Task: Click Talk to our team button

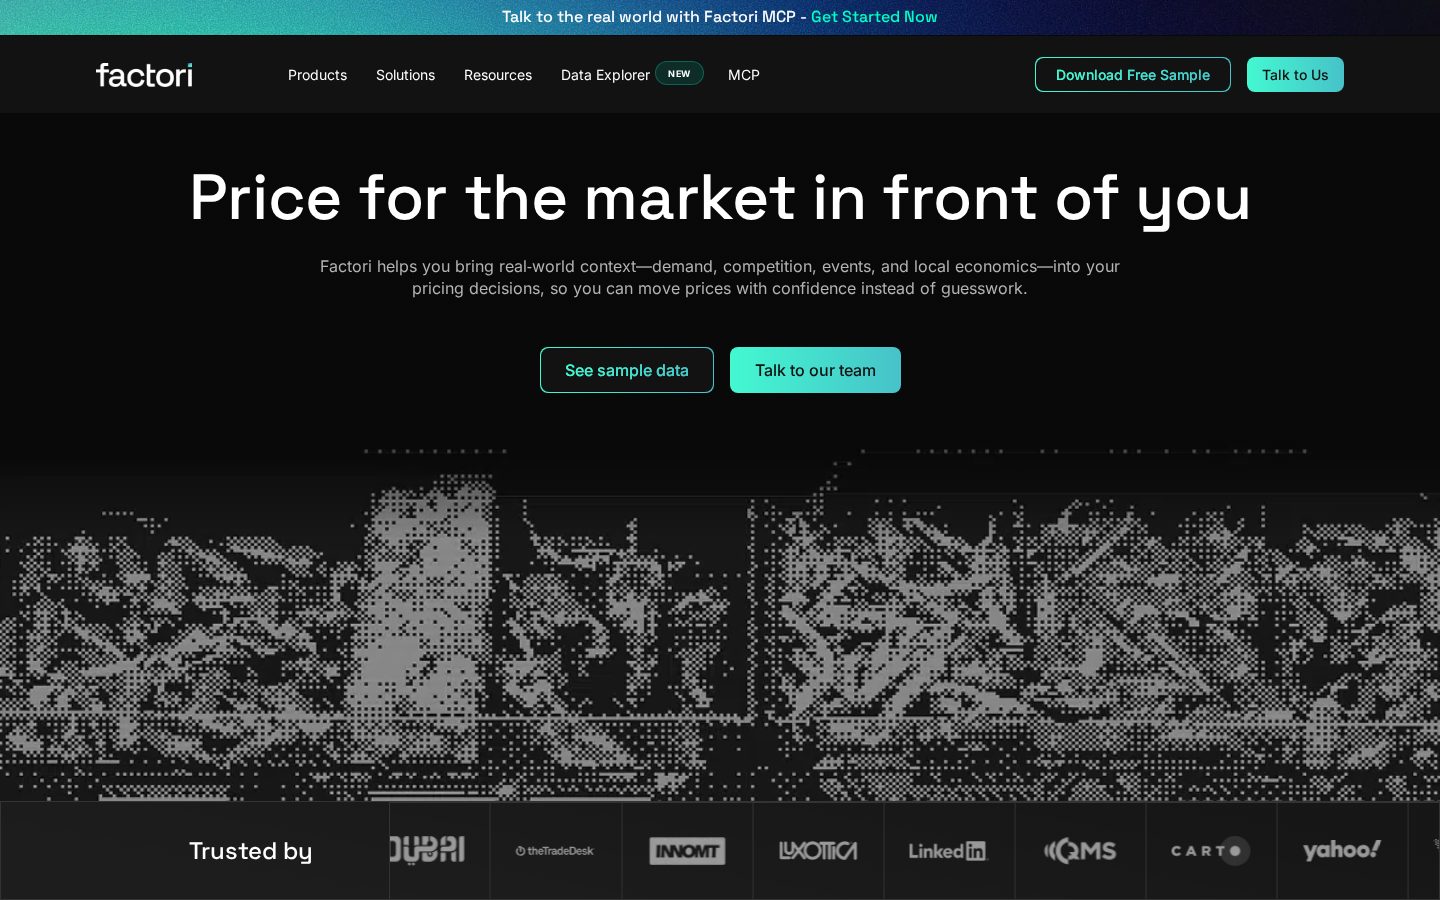Action: coord(815,370)
